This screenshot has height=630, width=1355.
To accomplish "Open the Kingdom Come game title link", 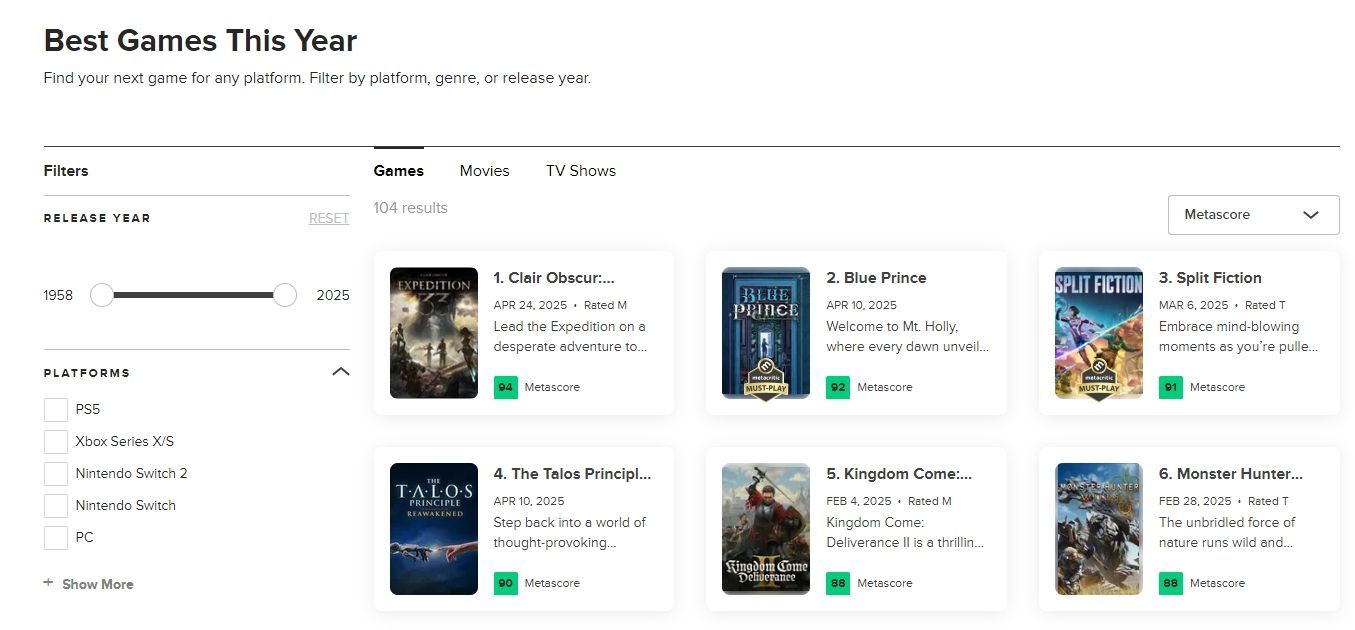I will tap(907, 474).
